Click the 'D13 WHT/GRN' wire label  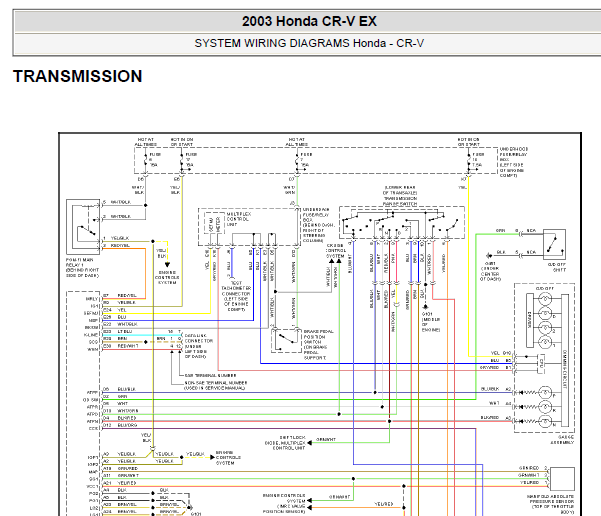(x=121, y=411)
